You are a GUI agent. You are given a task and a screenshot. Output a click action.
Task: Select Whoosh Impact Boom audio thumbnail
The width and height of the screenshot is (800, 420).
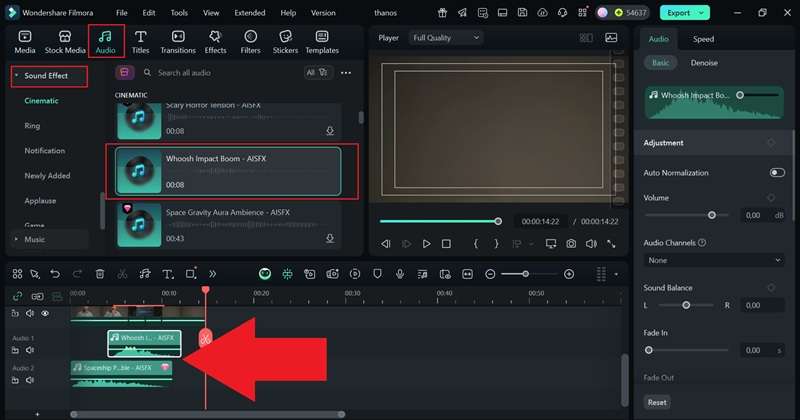[138, 170]
